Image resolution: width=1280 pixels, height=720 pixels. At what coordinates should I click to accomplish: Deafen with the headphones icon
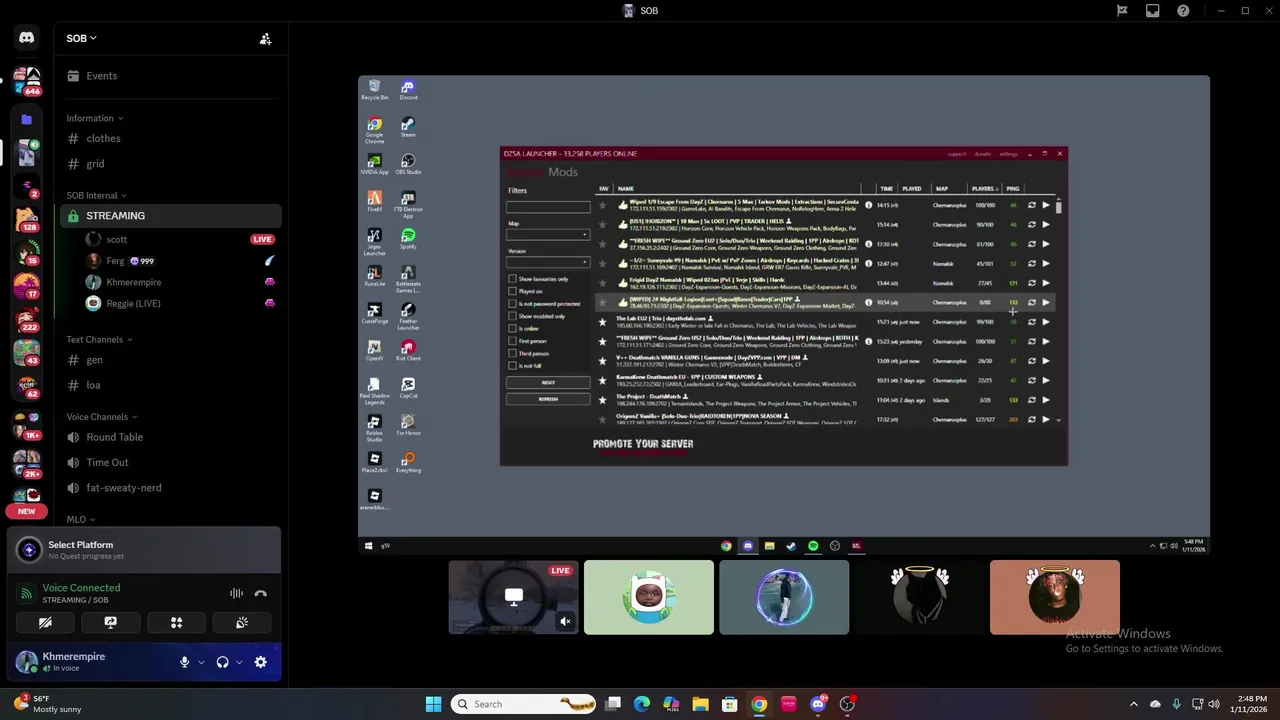point(222,662)
